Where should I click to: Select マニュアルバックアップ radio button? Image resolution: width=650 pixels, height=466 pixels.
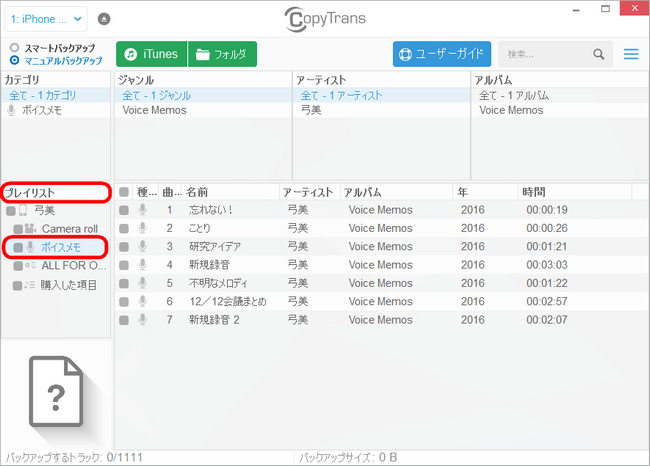pyautogui.click(x=15, y=61)
